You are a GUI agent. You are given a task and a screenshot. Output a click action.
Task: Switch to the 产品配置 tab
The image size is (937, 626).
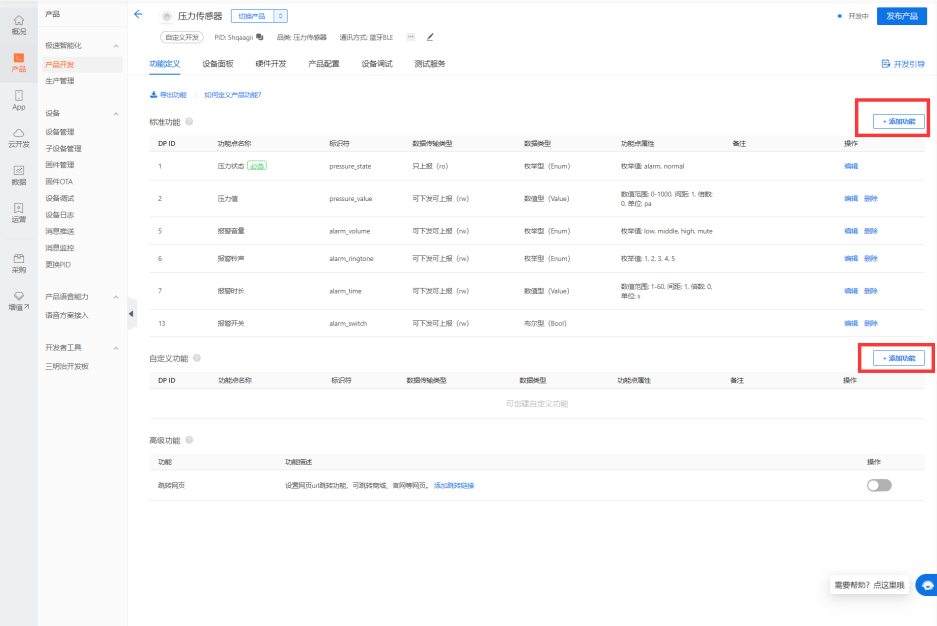tap(324, 64)
